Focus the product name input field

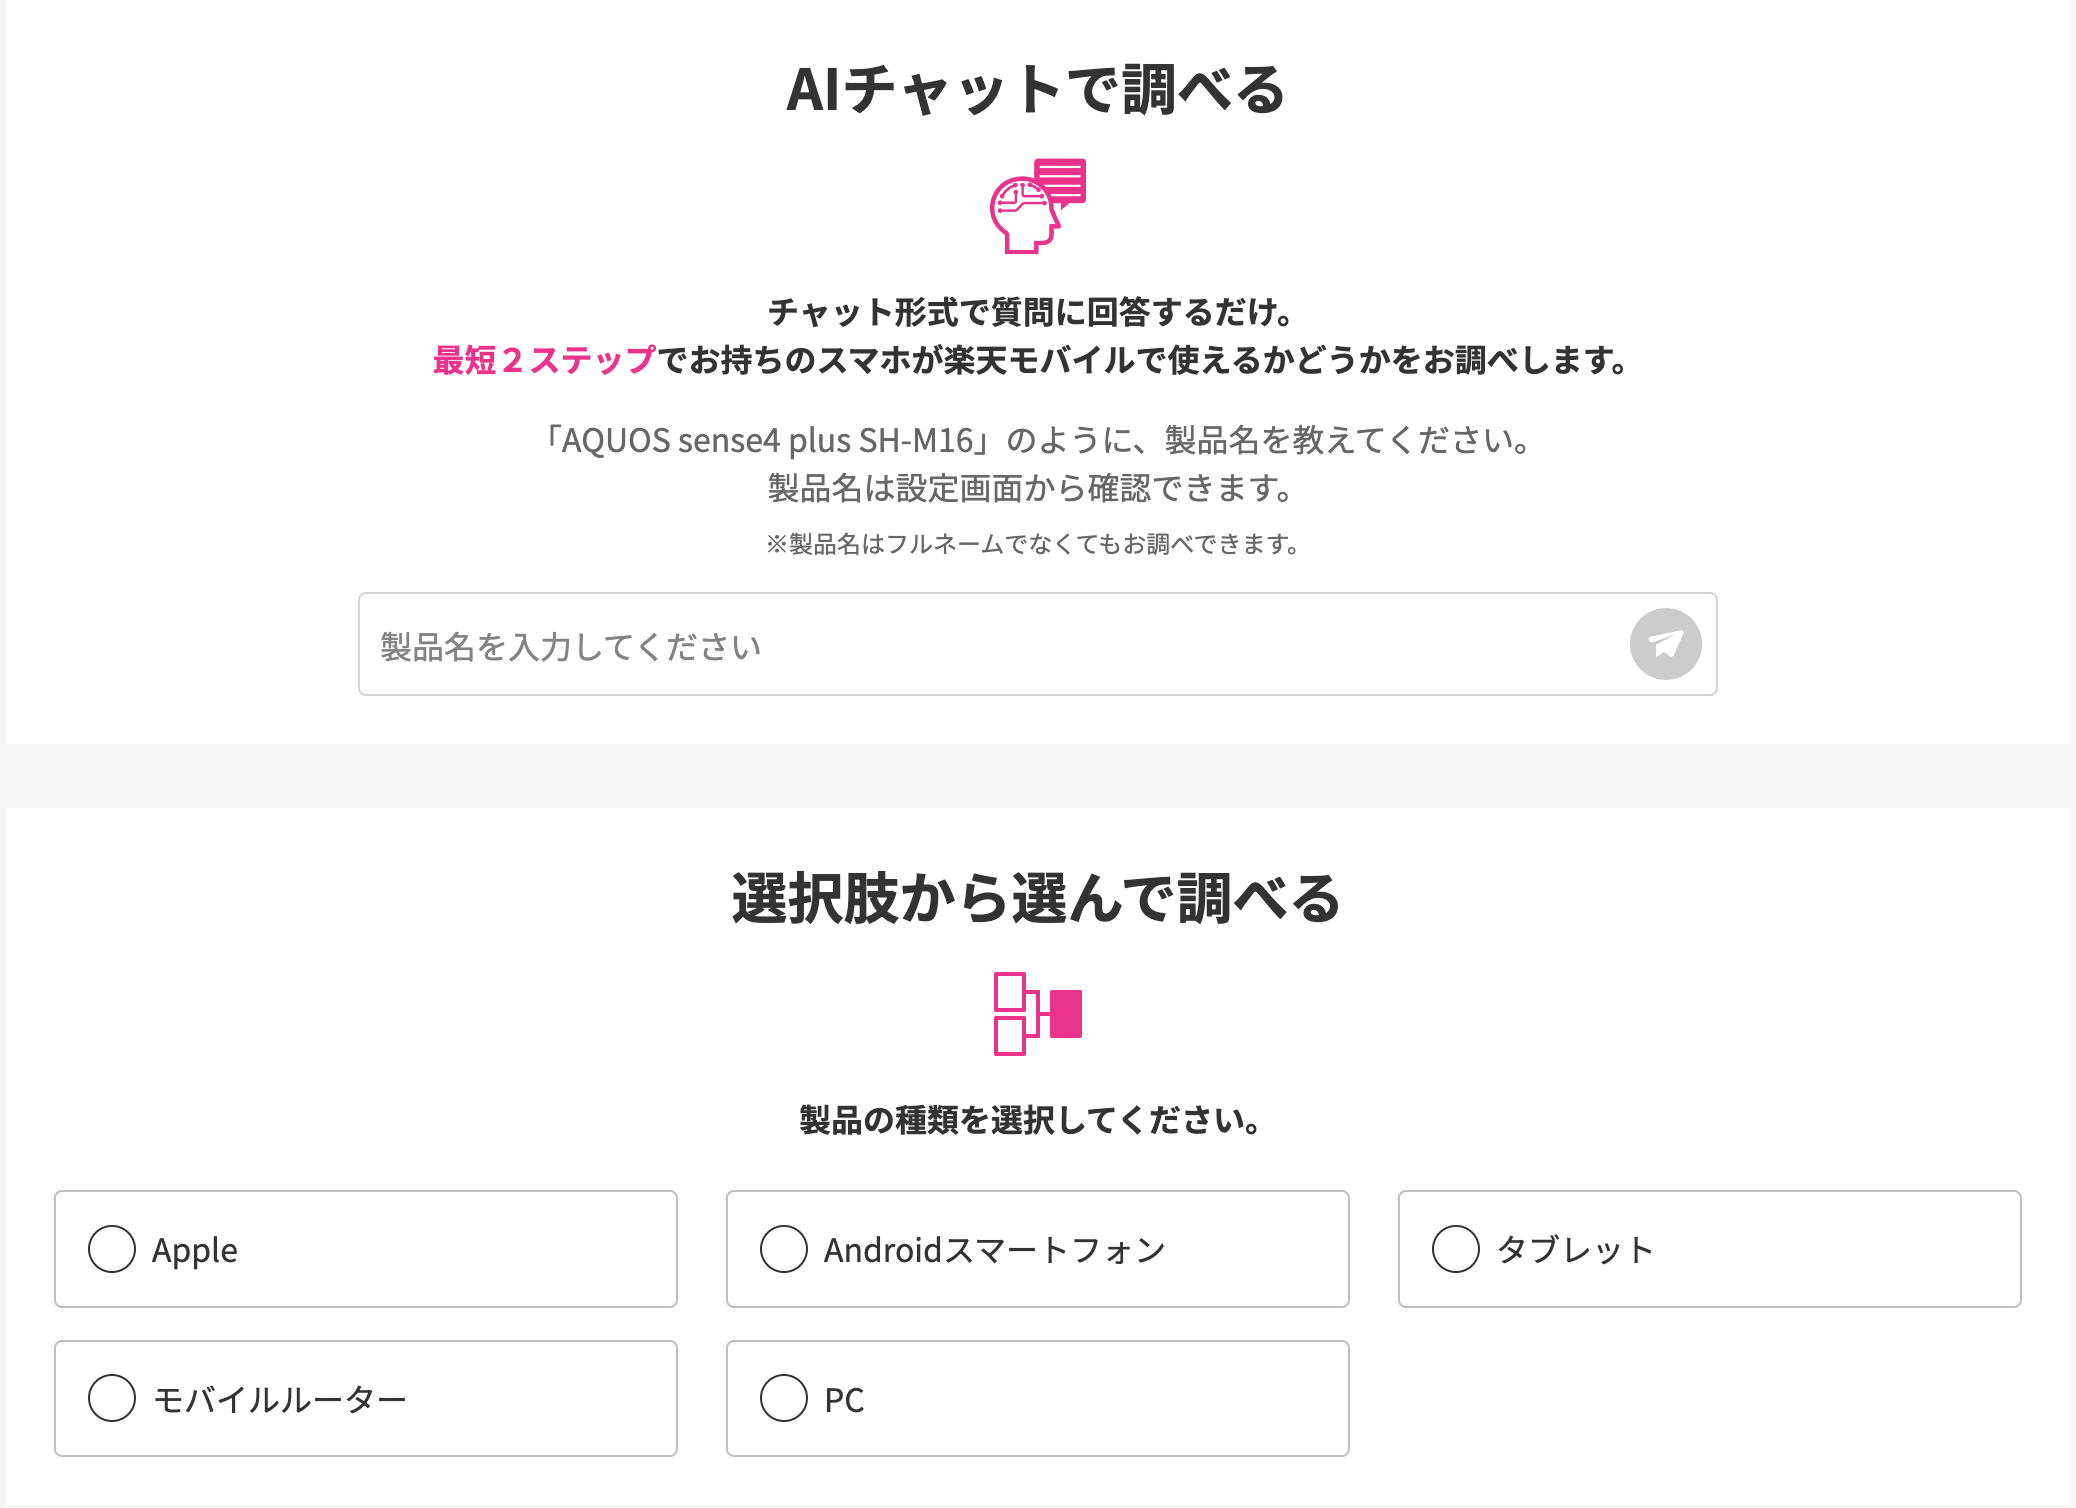click(x=1037, y=644)
